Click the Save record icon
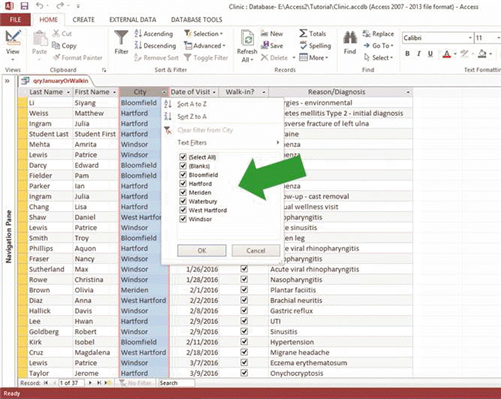The image size is (501, 399). click(x=265, y=45)
